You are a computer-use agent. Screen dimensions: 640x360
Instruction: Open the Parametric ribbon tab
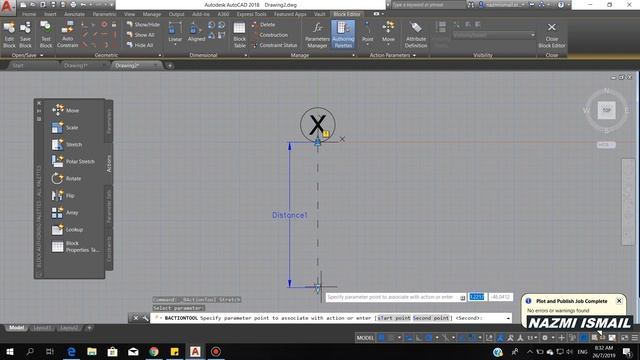point(104,14)
